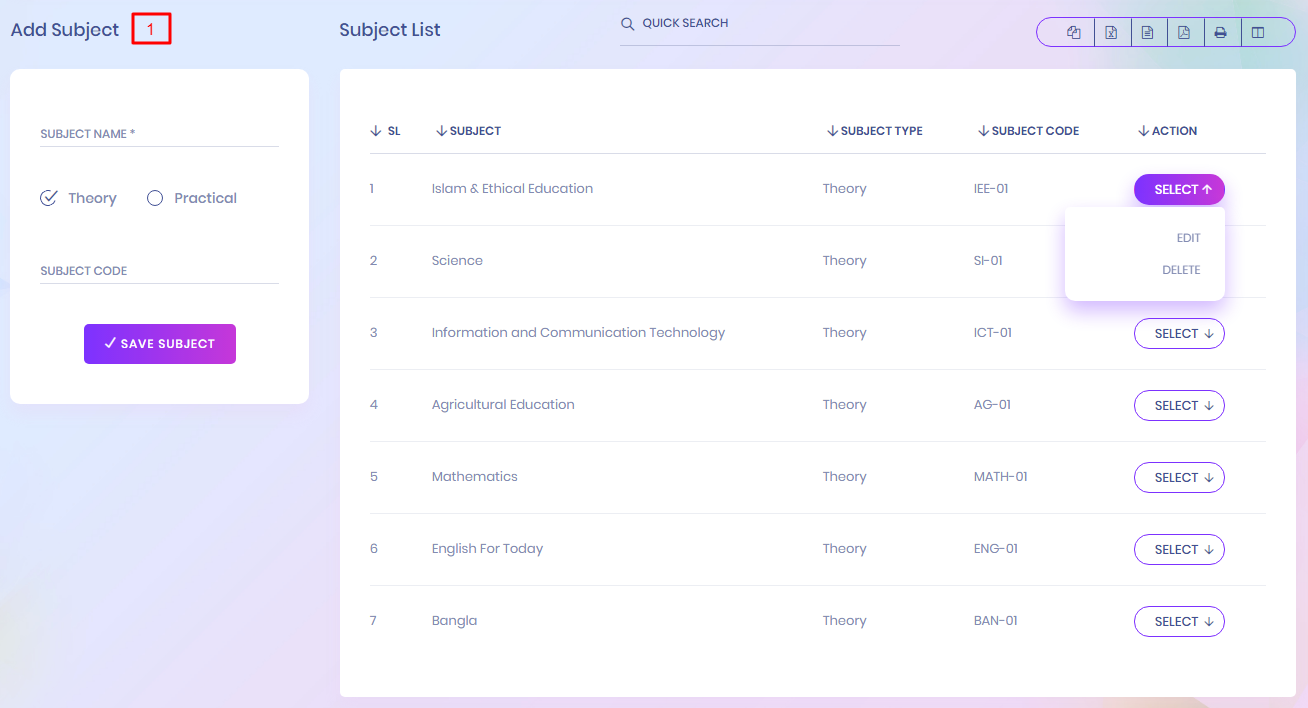Collapse the Select dropdown for Islam & Ethical Education
The image size is (1308, 708).
tap(1179, 189)
